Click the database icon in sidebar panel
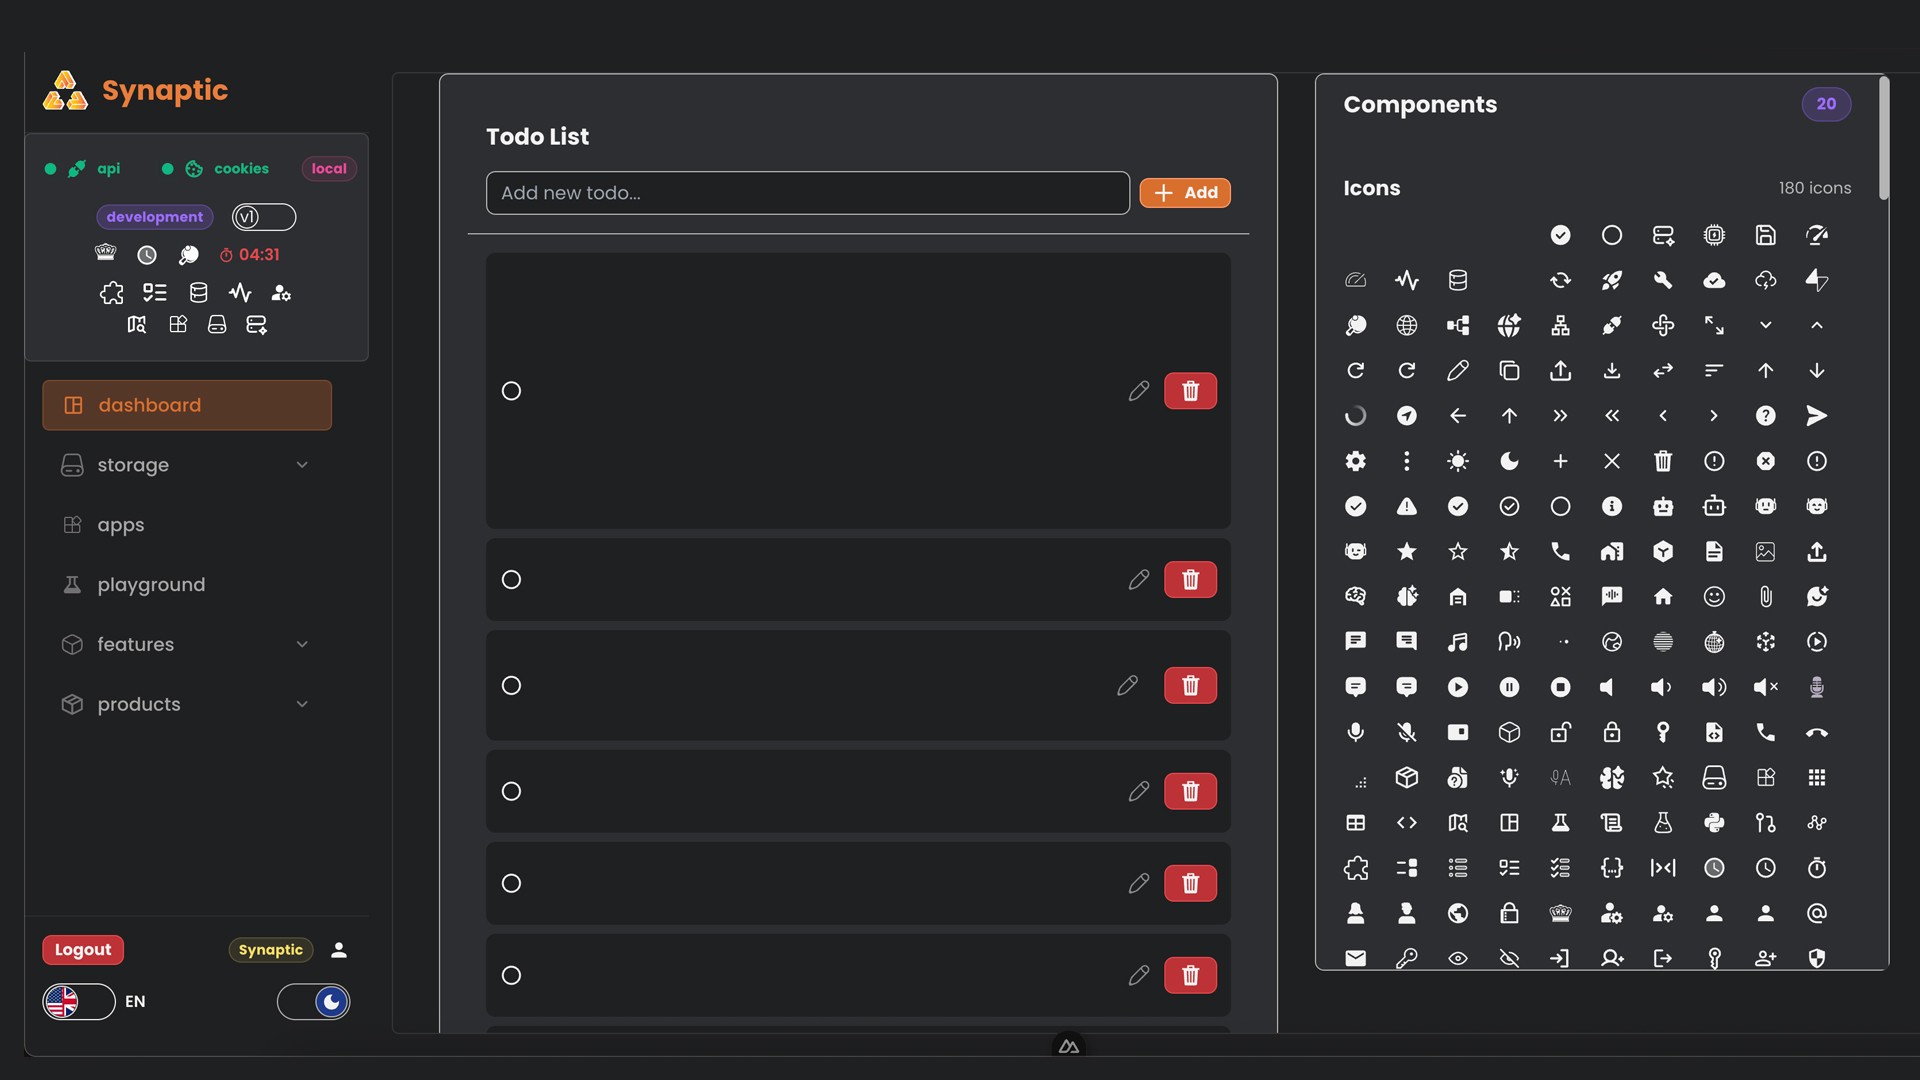Viewport: 1920px width, 1080px height. point(198,293)
